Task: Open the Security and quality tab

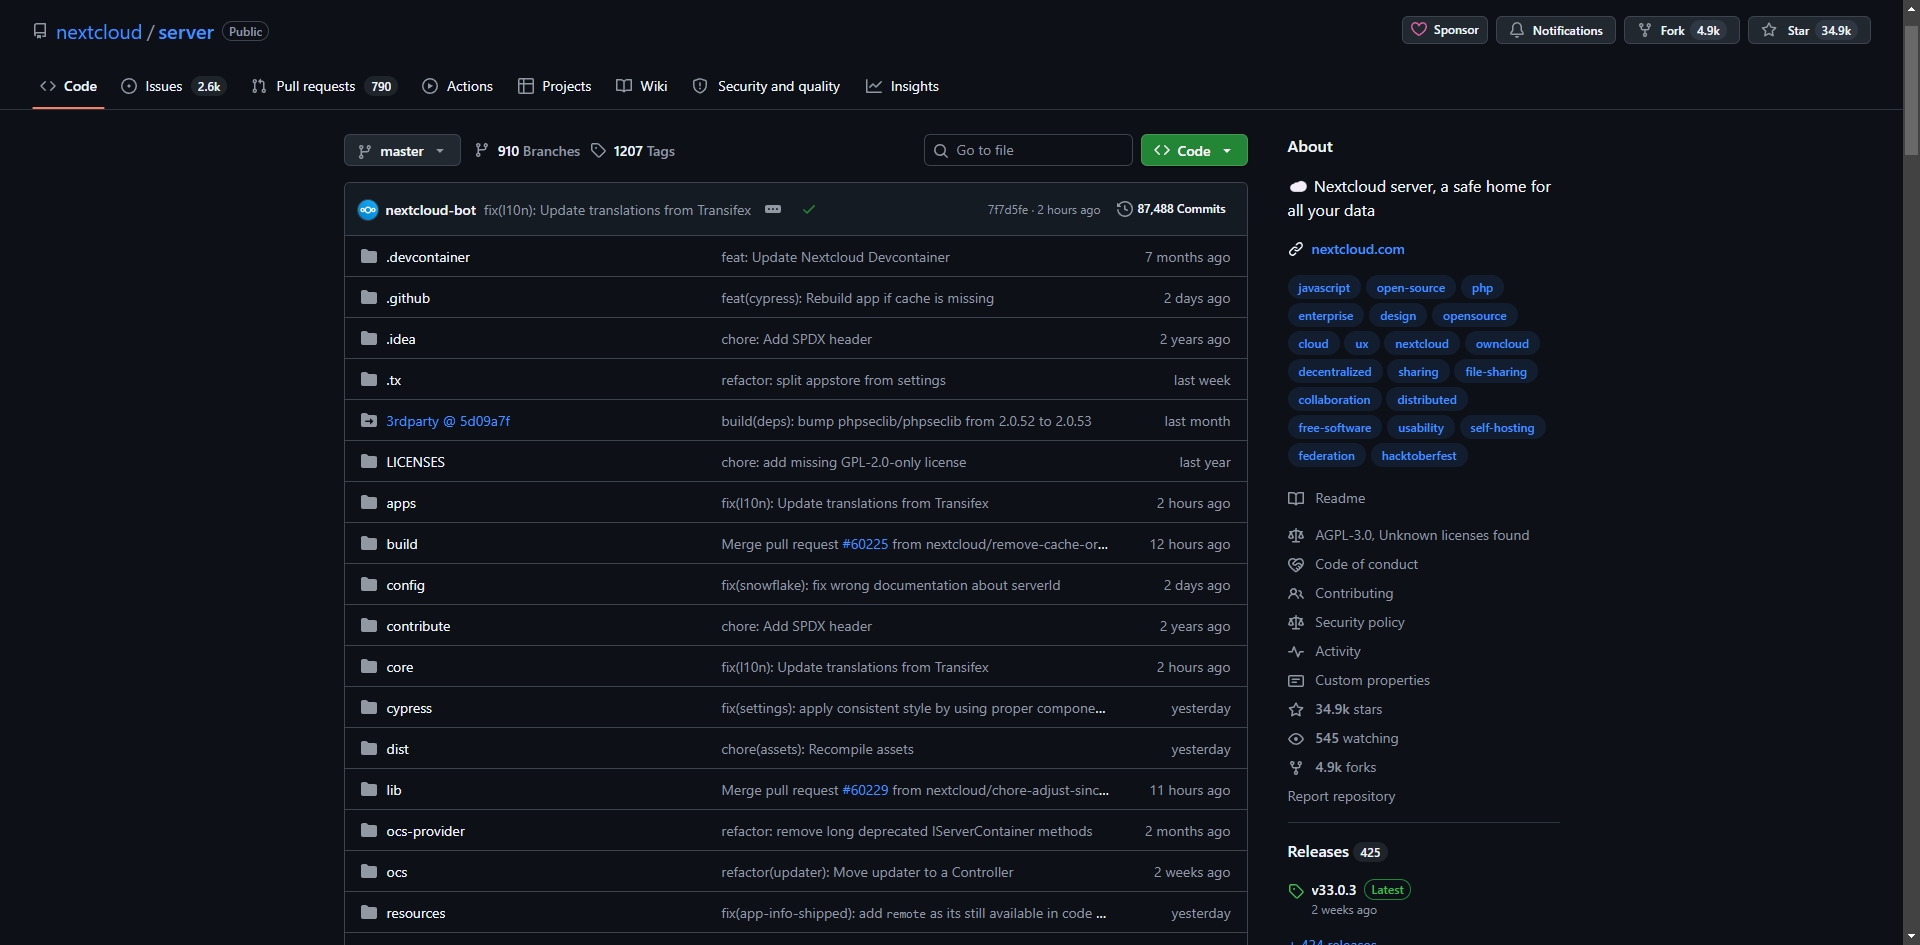Action: [766, 86]
